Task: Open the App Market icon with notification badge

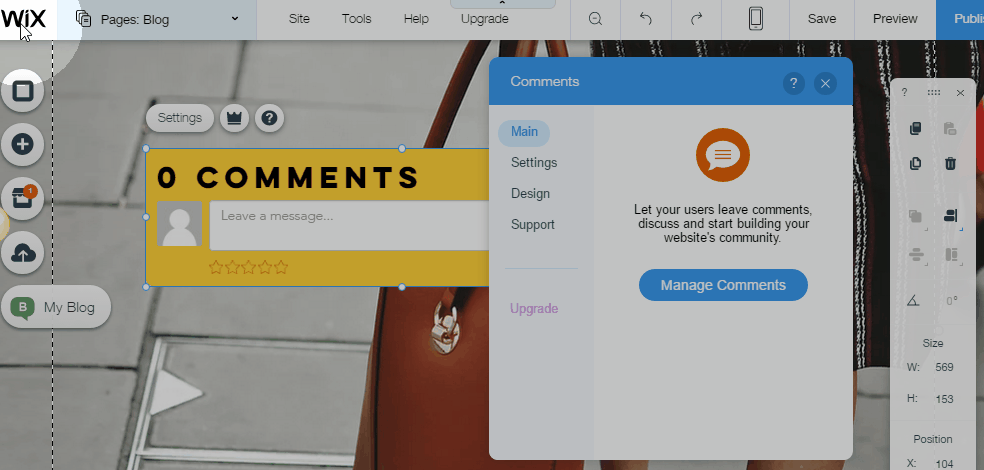Action: coord(23,199)
